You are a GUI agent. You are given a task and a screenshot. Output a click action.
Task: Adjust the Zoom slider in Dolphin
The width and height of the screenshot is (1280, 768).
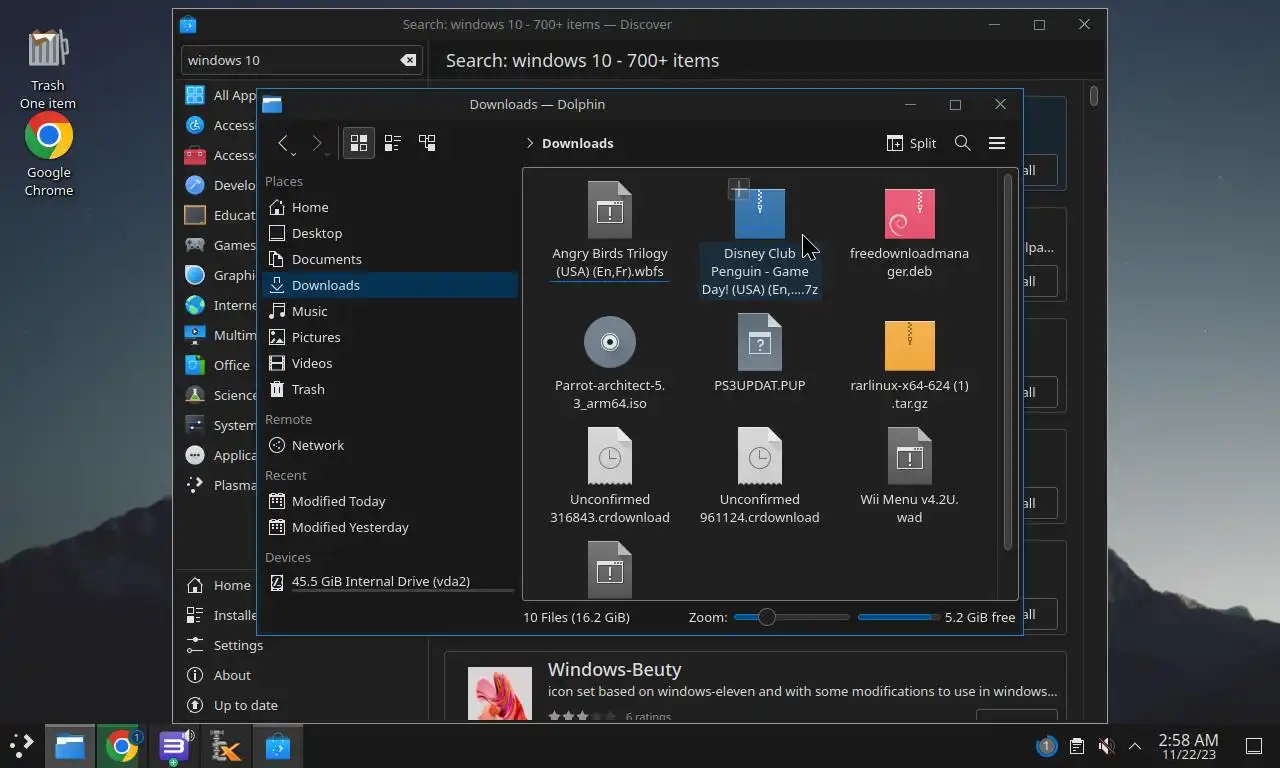tap(791, 617)
